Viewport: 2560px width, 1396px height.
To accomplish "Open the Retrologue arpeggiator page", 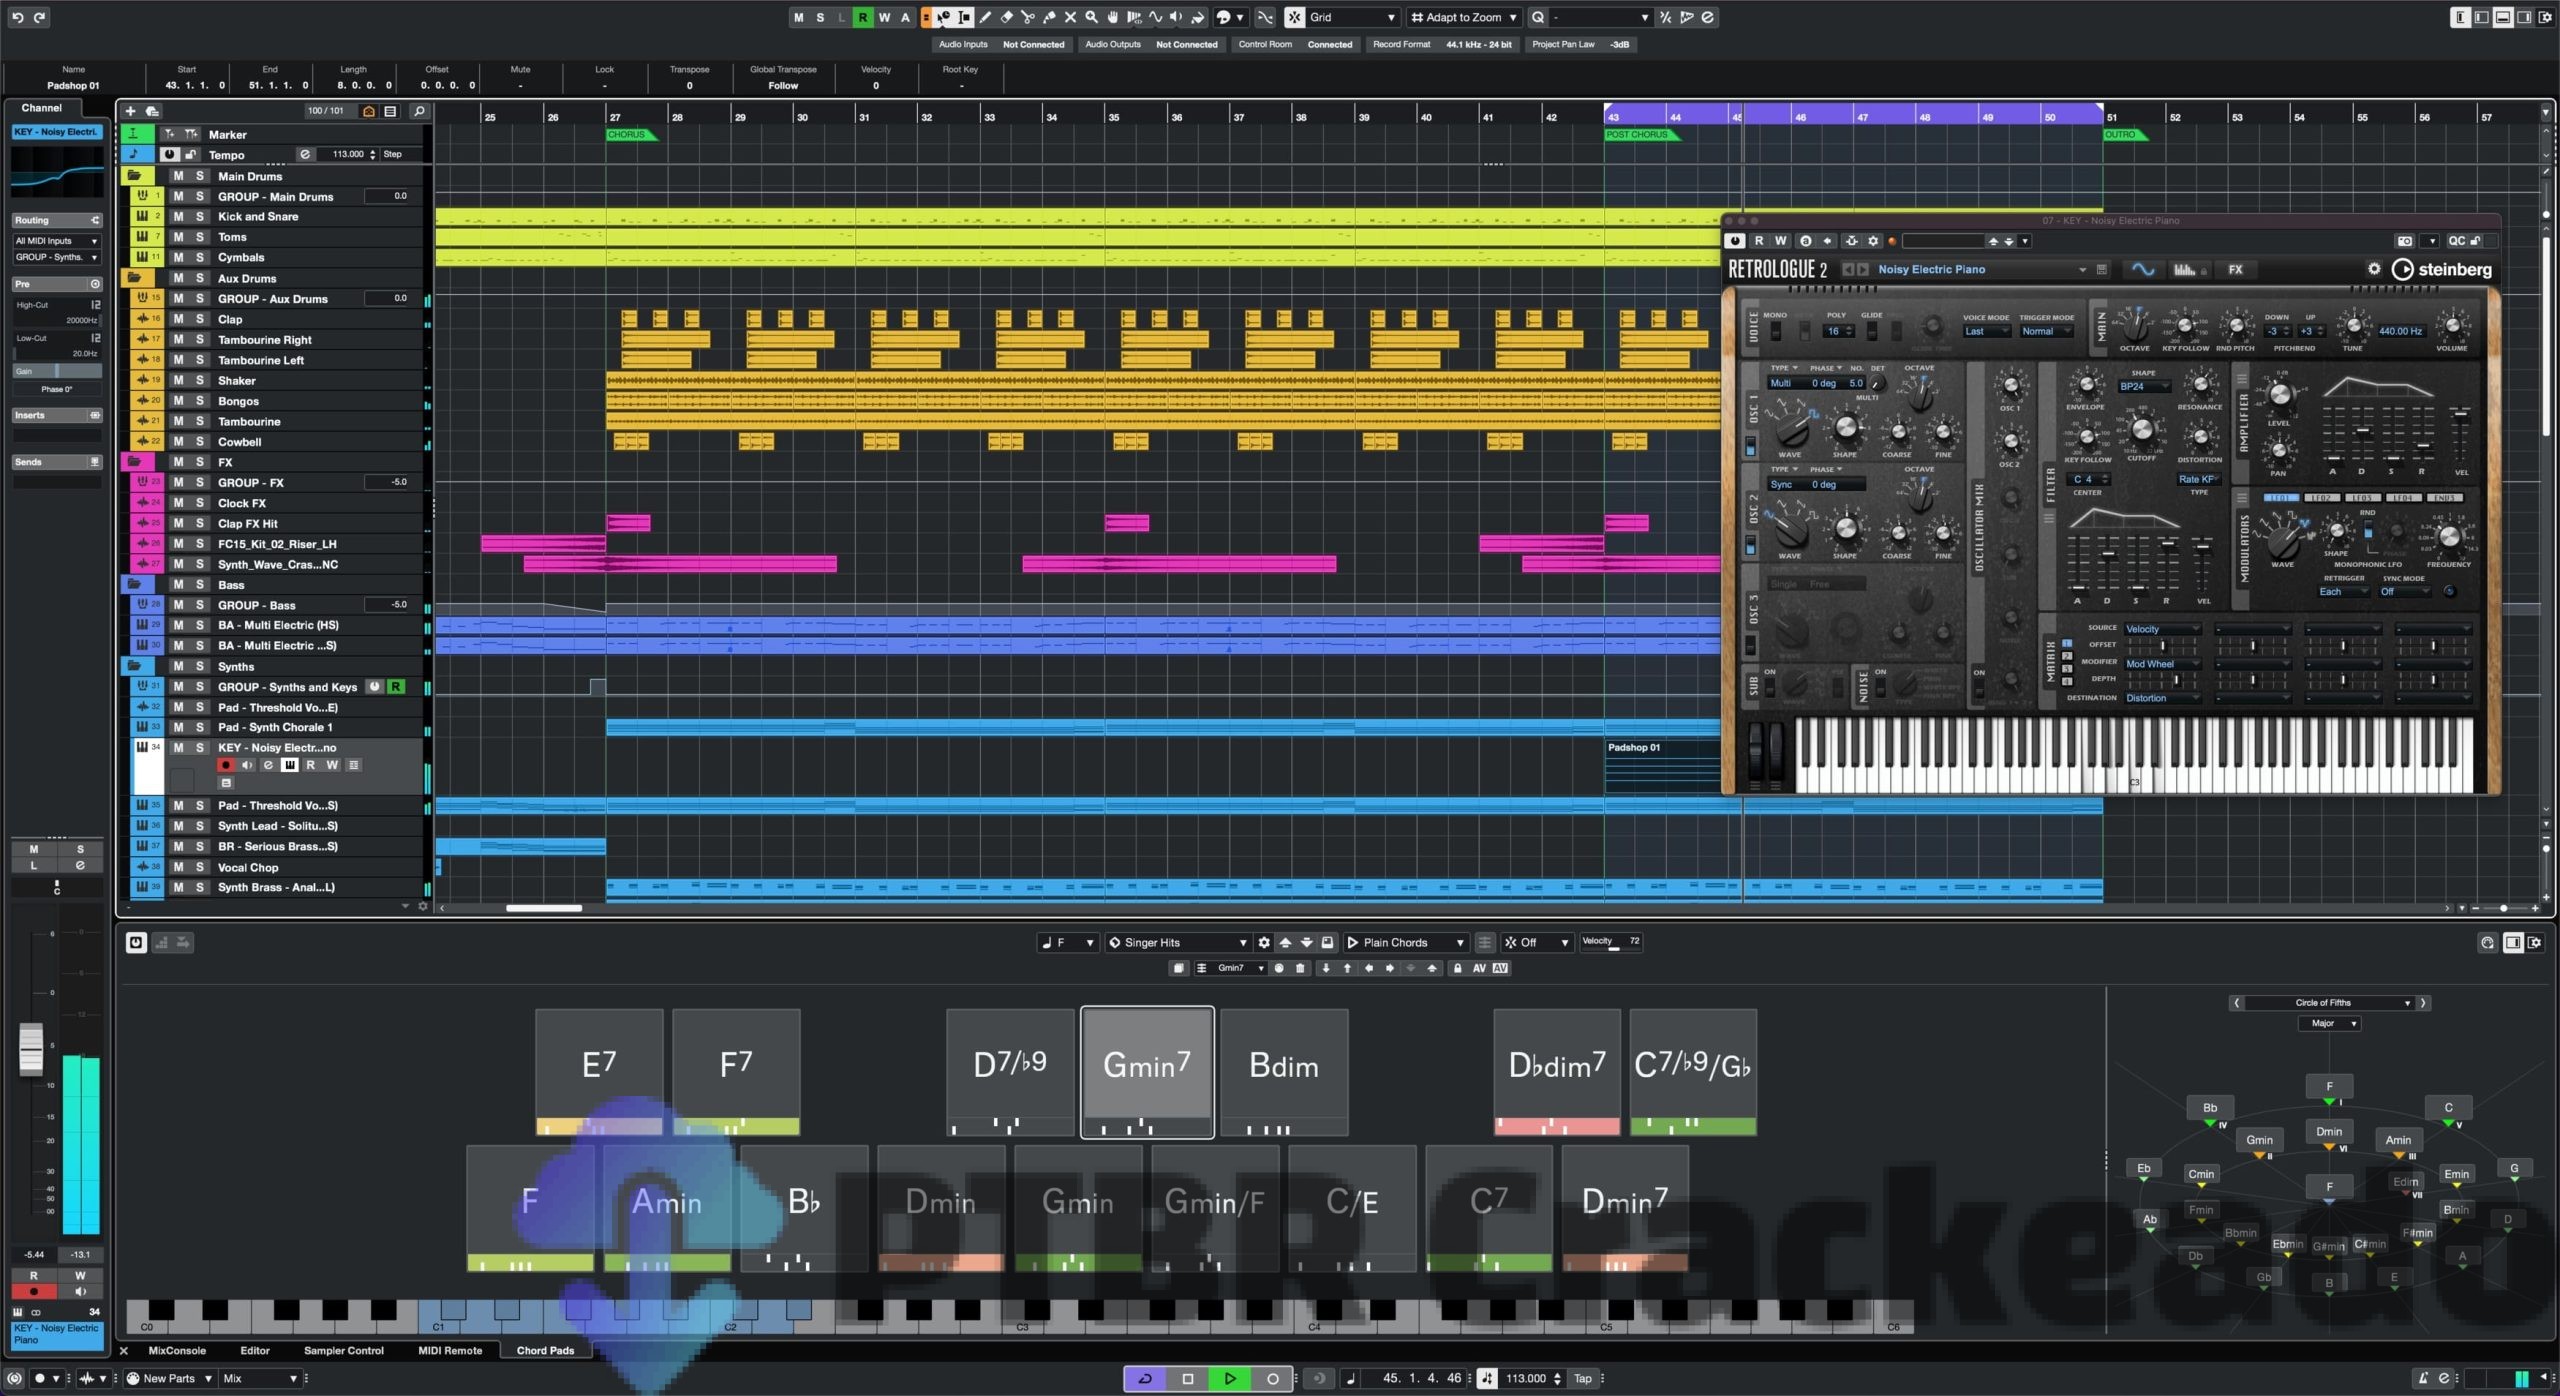I will (2189, 269).
